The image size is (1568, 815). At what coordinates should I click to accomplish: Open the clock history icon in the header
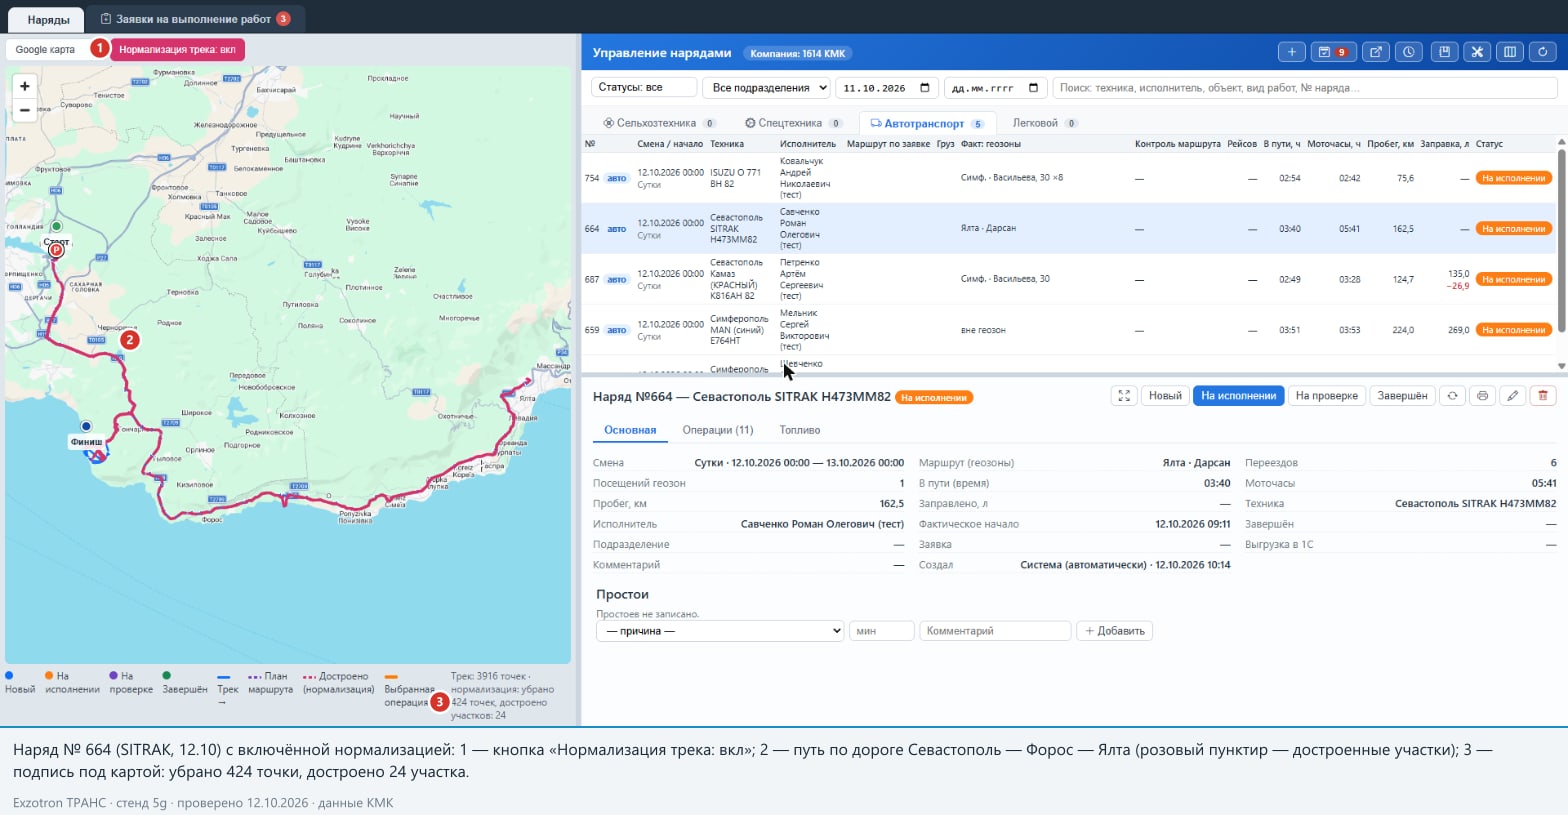pos(1409,52)
